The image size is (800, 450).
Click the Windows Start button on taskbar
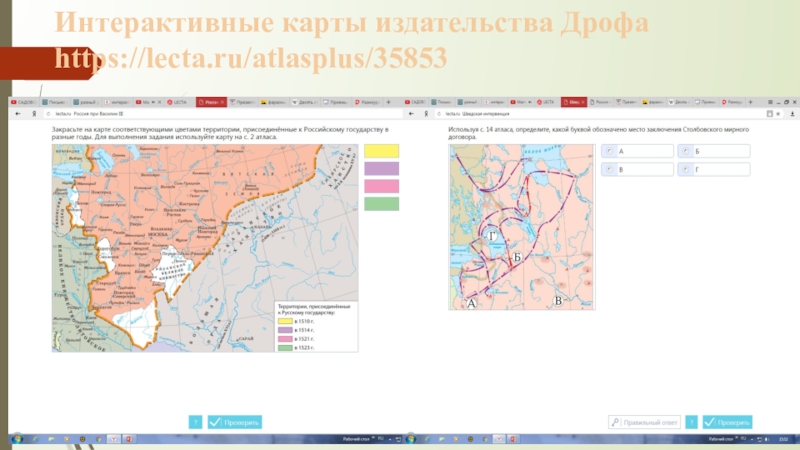click(x=17, y=439)
